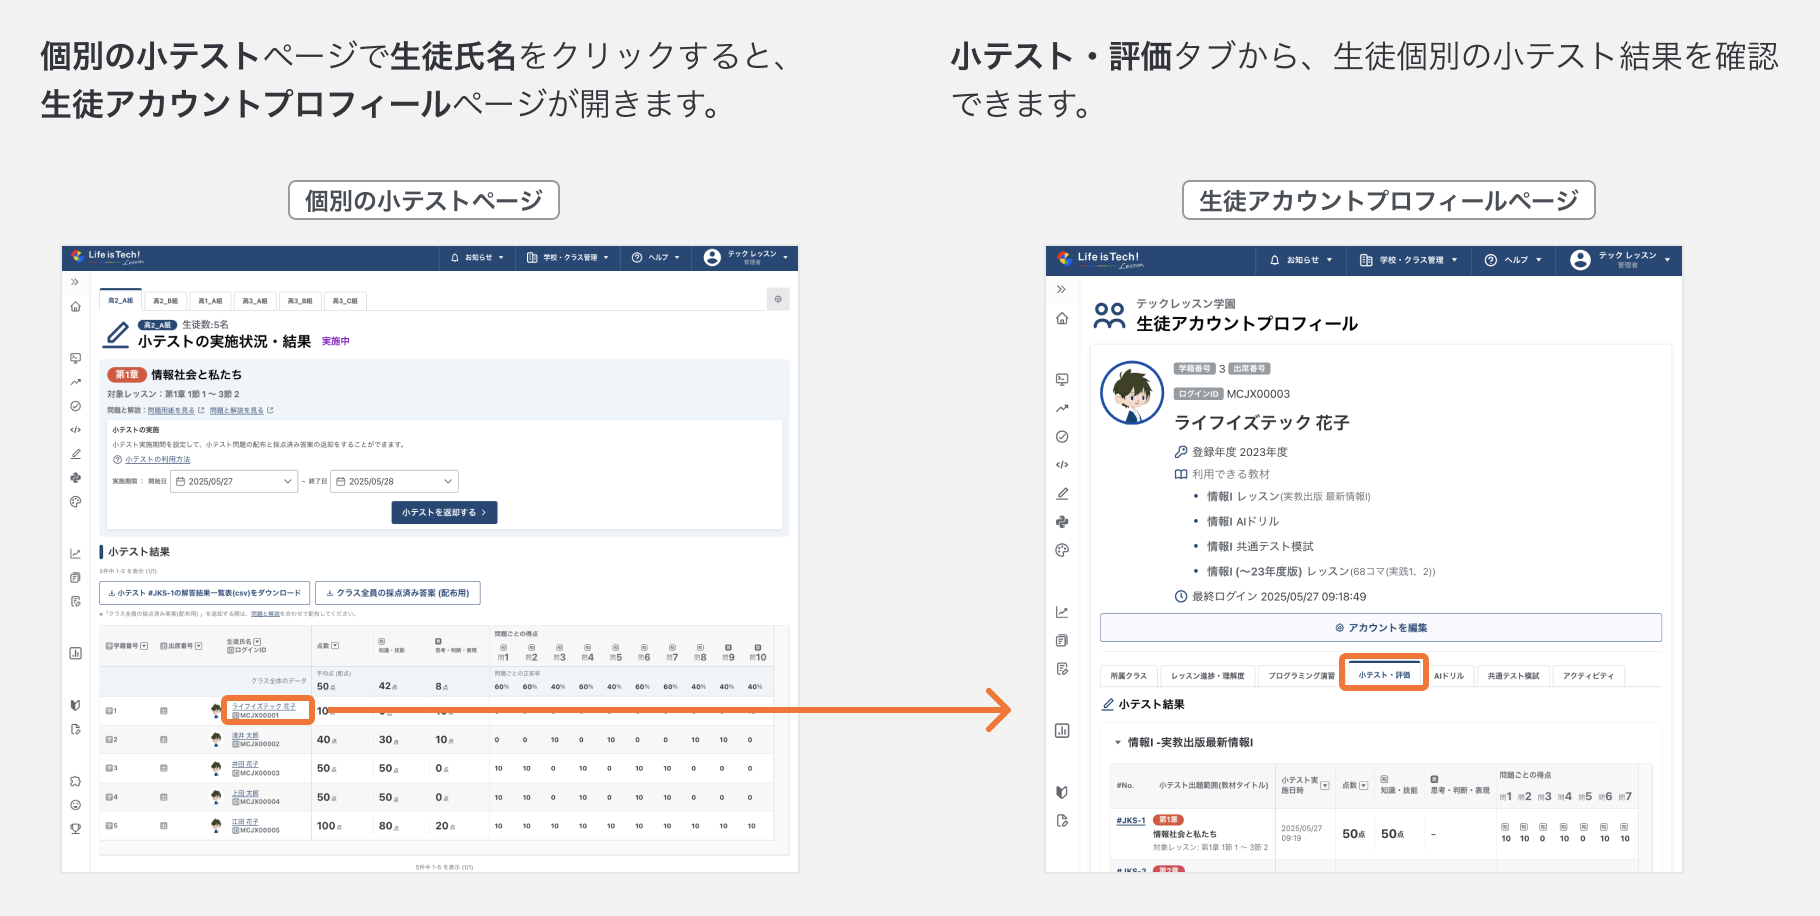Select the checkmark circle icon in quiz page sidebar
The image size is (1820, 916).
(75, 406)
